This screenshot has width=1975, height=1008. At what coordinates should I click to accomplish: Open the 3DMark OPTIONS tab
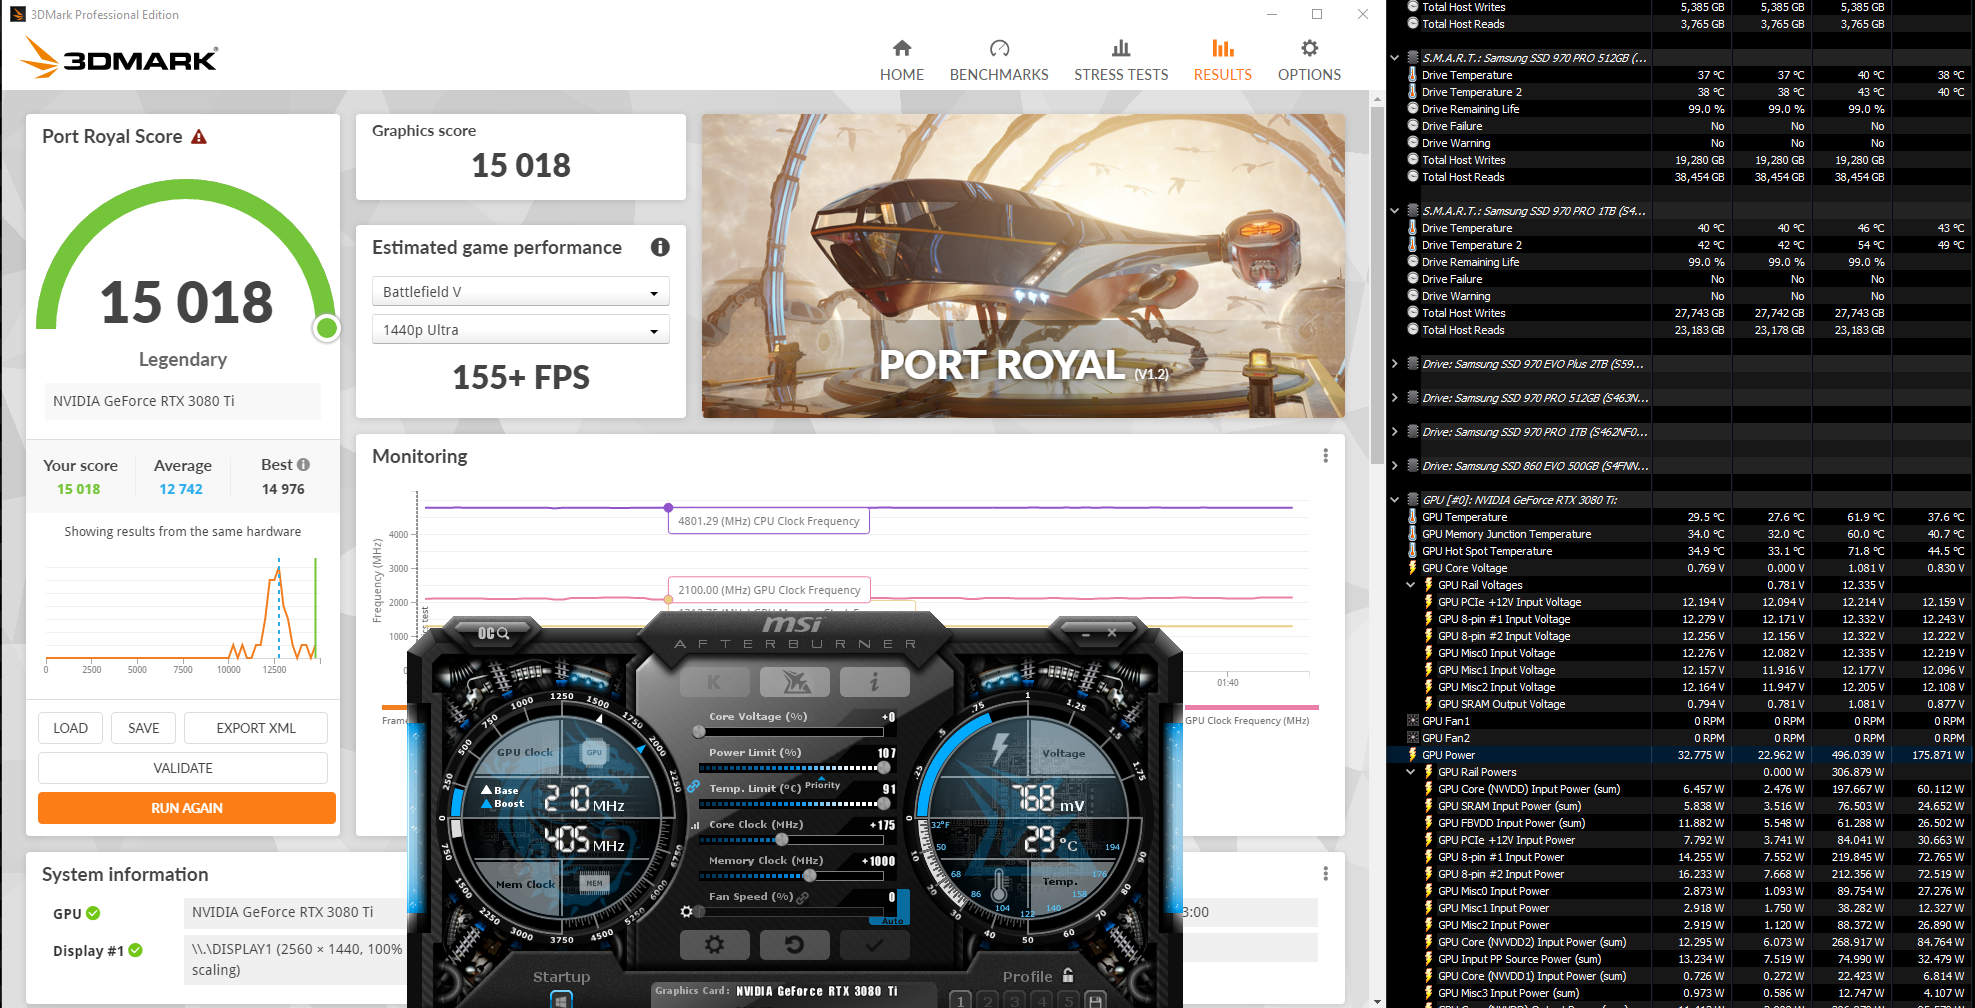[x=1309, y=61]
